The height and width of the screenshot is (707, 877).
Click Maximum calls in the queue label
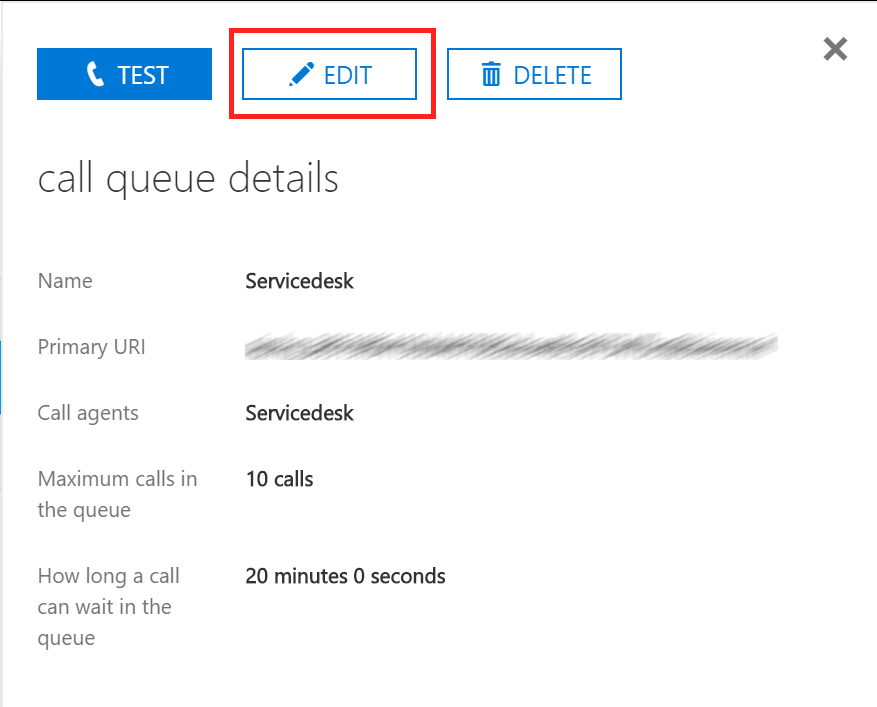click(x=117, y=494)
